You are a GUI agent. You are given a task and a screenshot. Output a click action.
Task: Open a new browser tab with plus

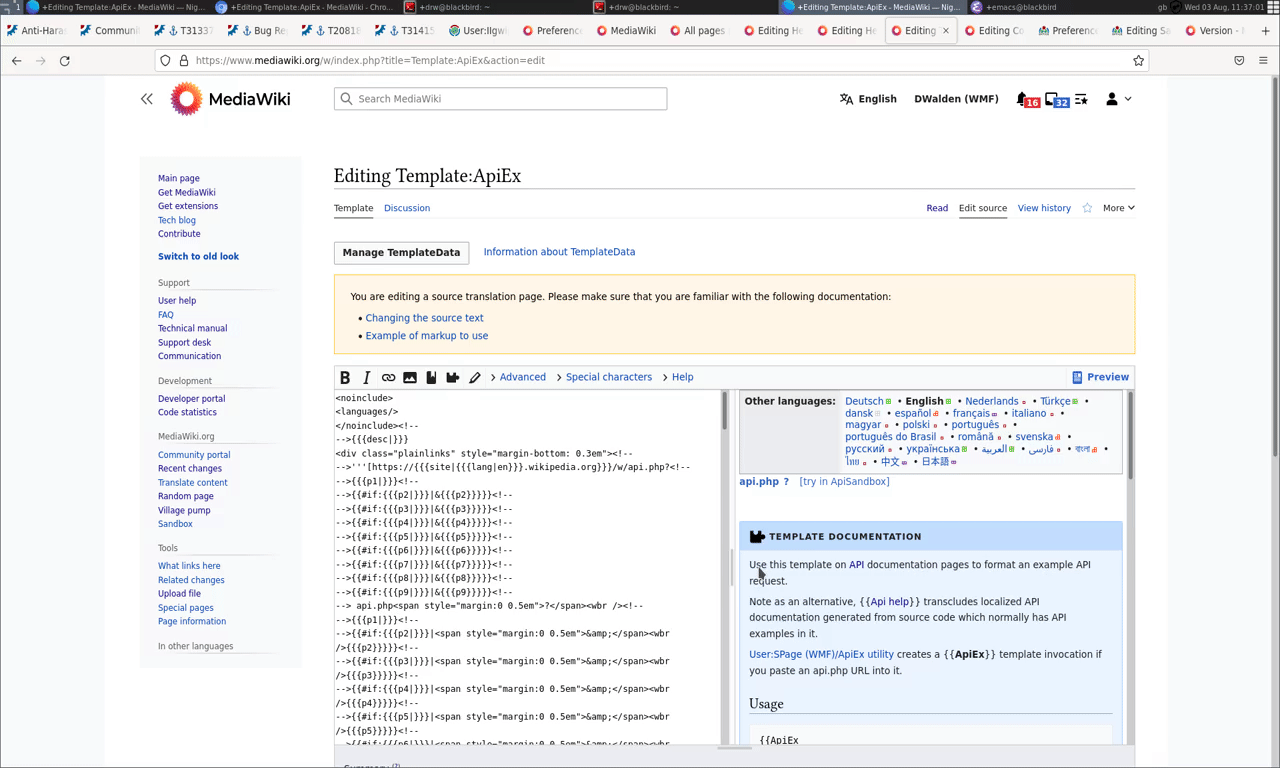1266,30
